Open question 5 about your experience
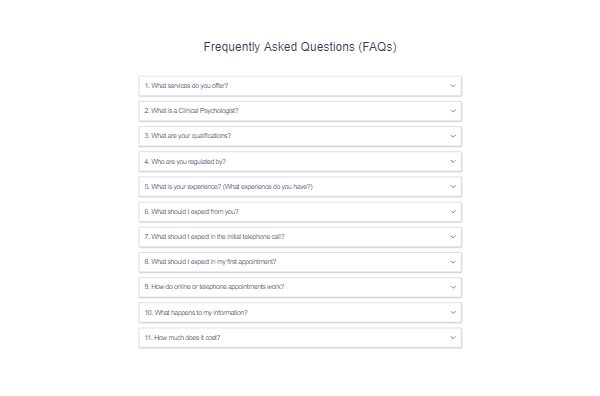 300,187
